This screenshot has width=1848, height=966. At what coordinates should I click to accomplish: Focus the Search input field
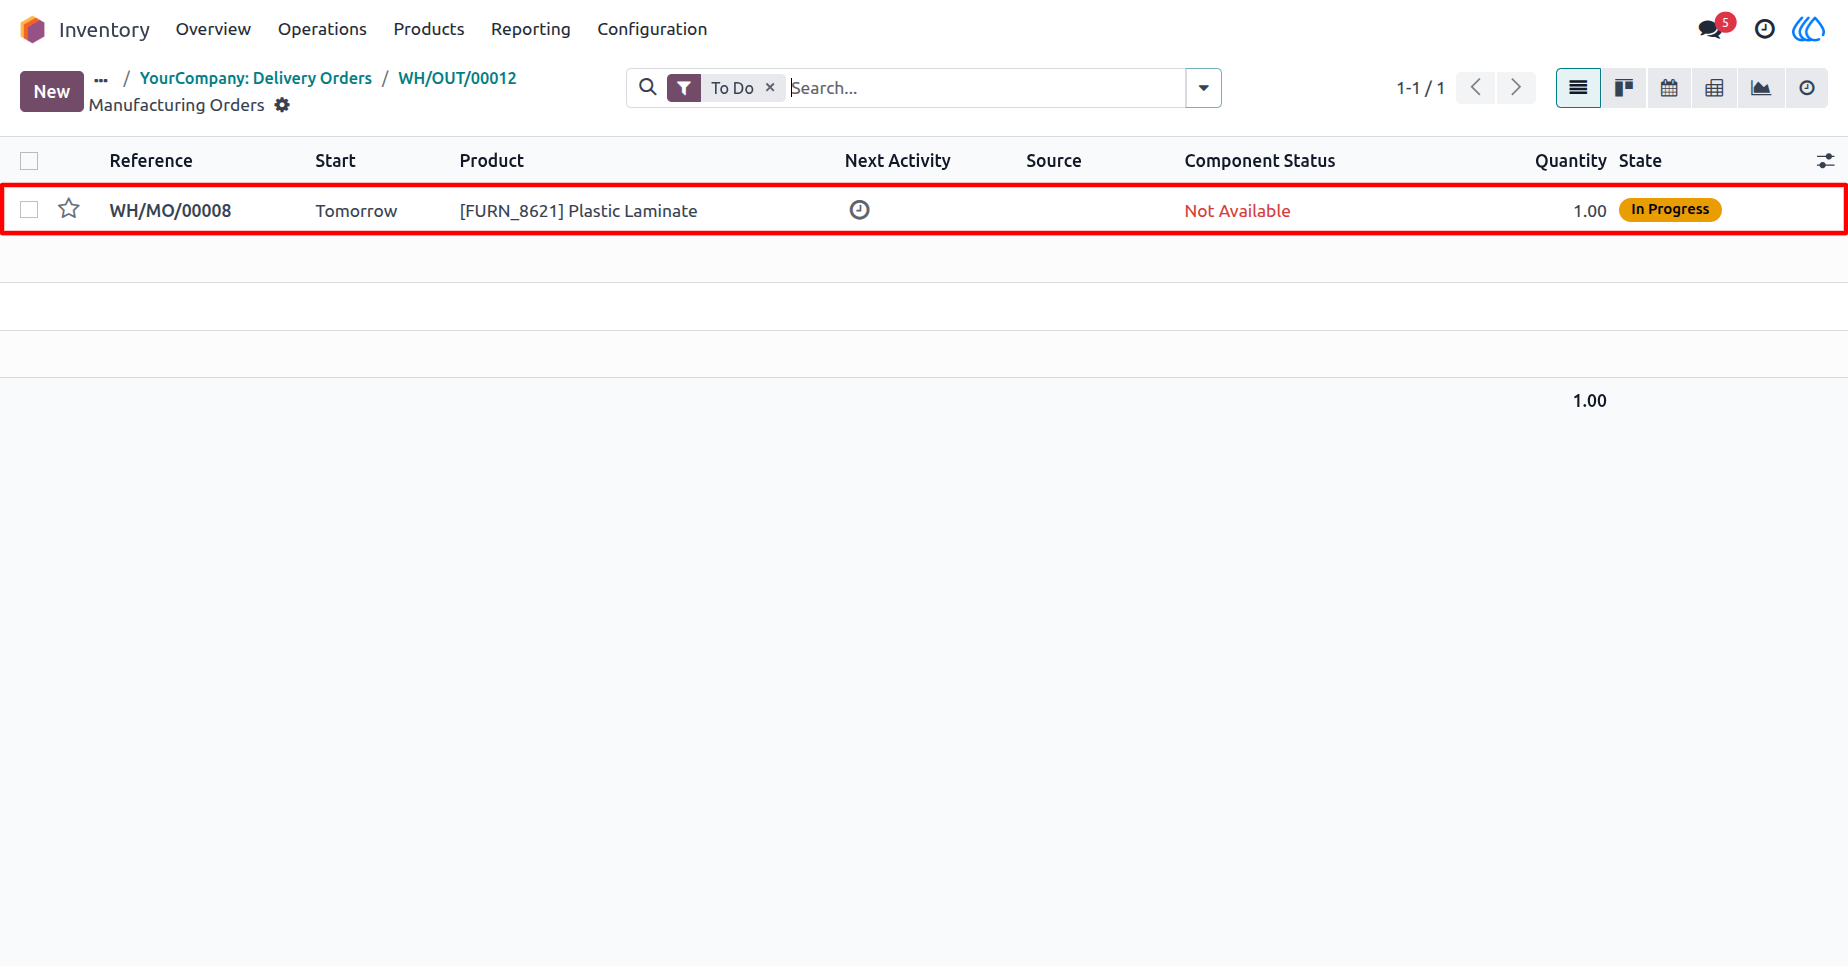[x=986, y=88]
